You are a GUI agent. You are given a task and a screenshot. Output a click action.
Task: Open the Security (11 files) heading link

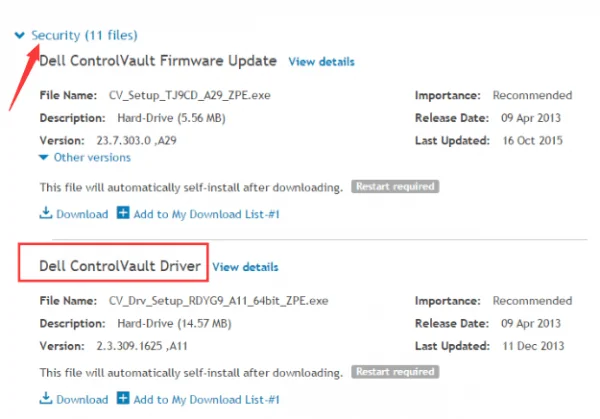click(84, 35)
